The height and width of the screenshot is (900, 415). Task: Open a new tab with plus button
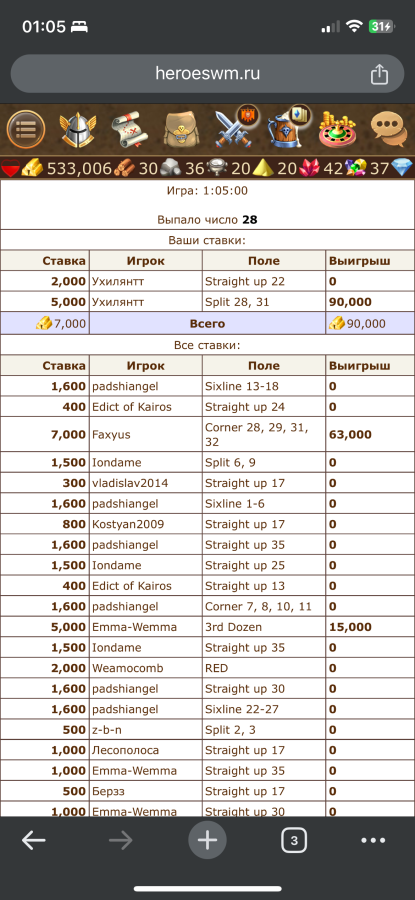(x=207, y=840)
